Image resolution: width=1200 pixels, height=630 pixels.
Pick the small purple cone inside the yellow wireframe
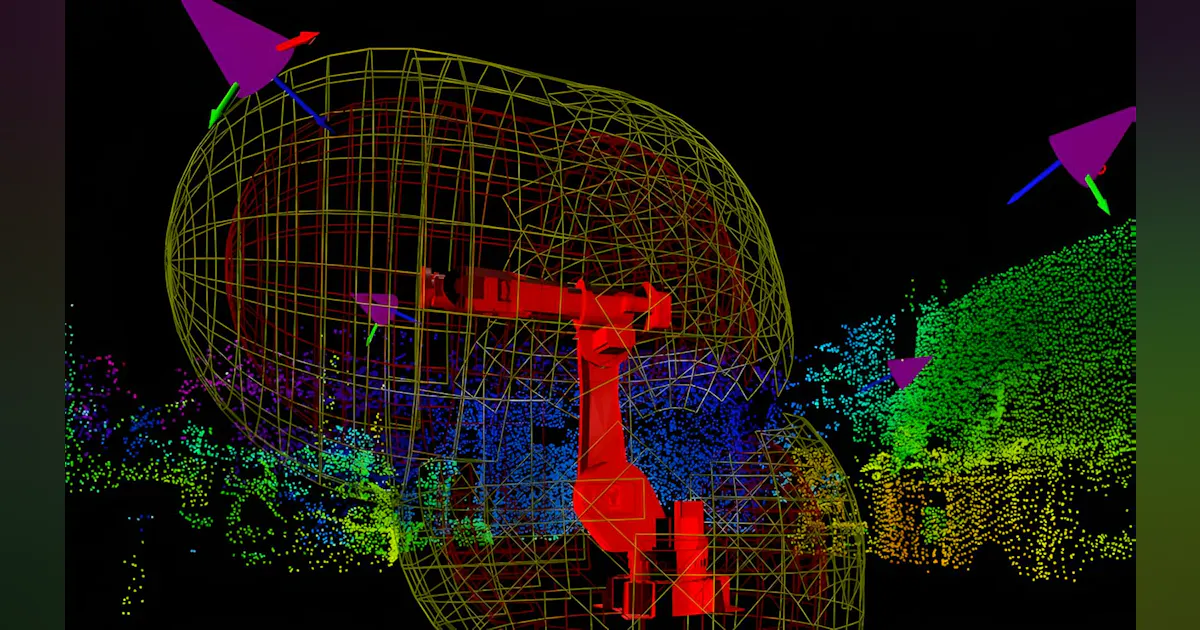coord(378,308)
